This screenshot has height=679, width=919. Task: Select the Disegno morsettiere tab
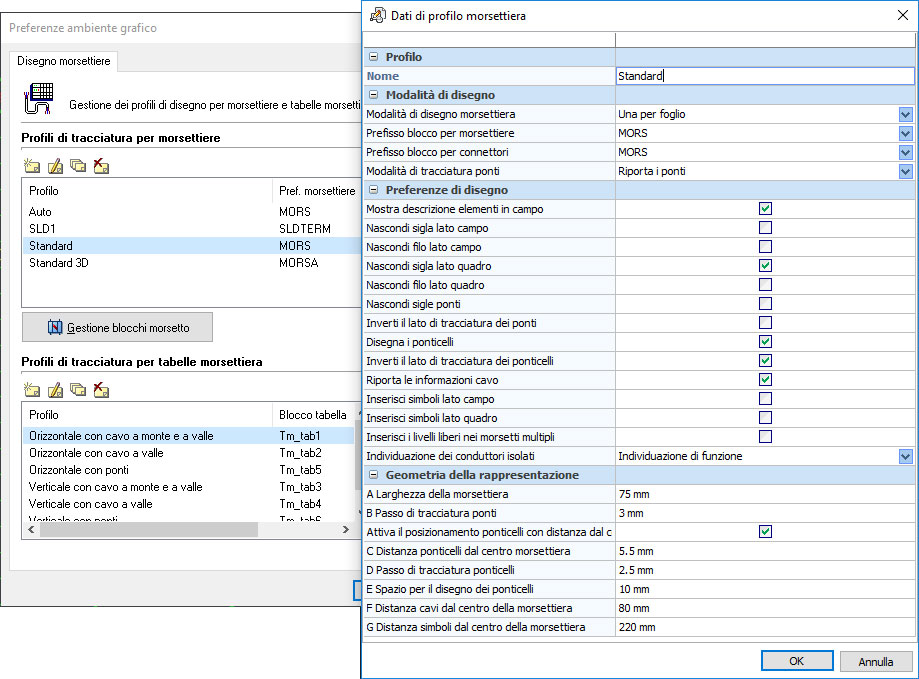point(64,61)
